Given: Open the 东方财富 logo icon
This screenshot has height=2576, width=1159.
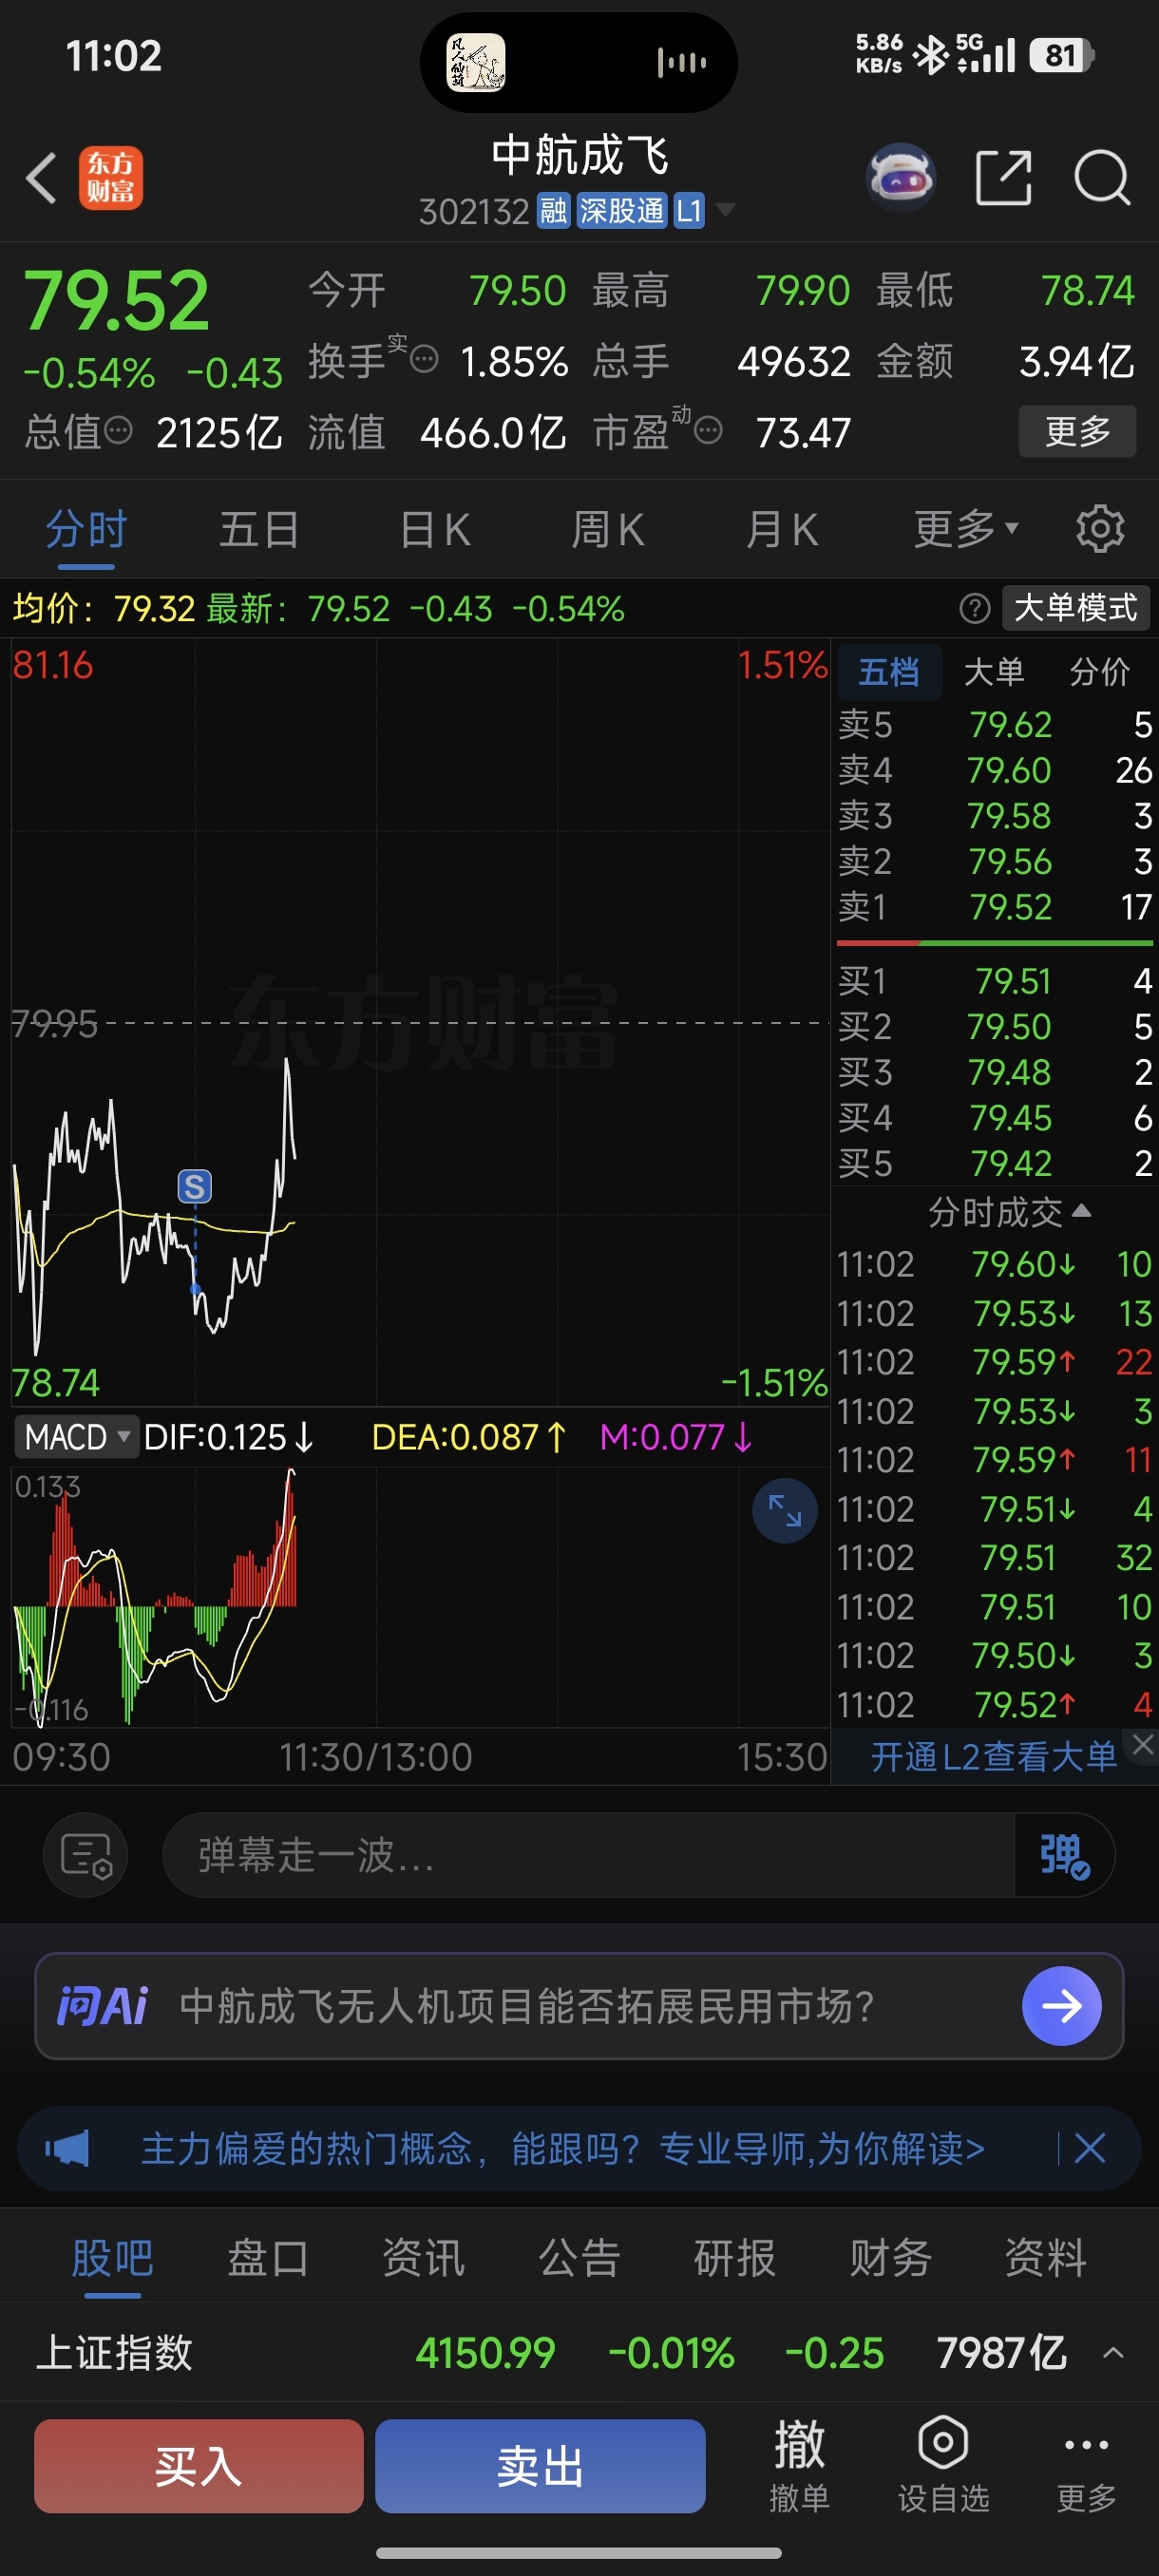Looking at the screenshot, I should pyautogui.click(x=111, y=178).
